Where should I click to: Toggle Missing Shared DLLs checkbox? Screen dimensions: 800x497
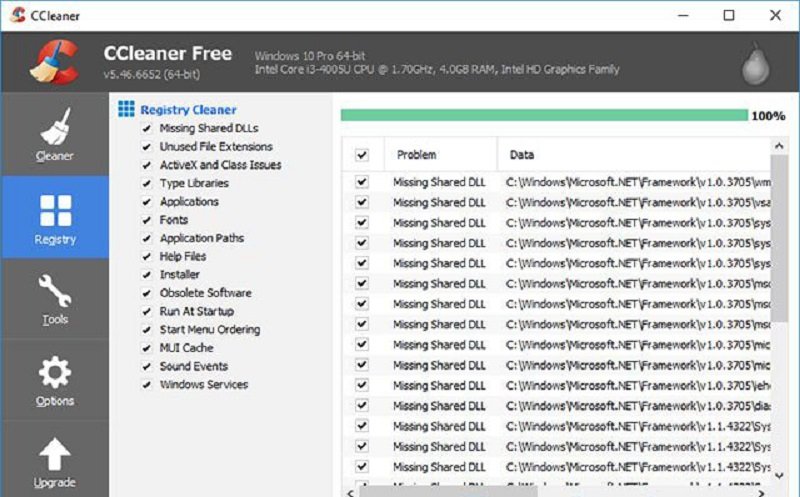pyautogui.click(x=147, y=129)
